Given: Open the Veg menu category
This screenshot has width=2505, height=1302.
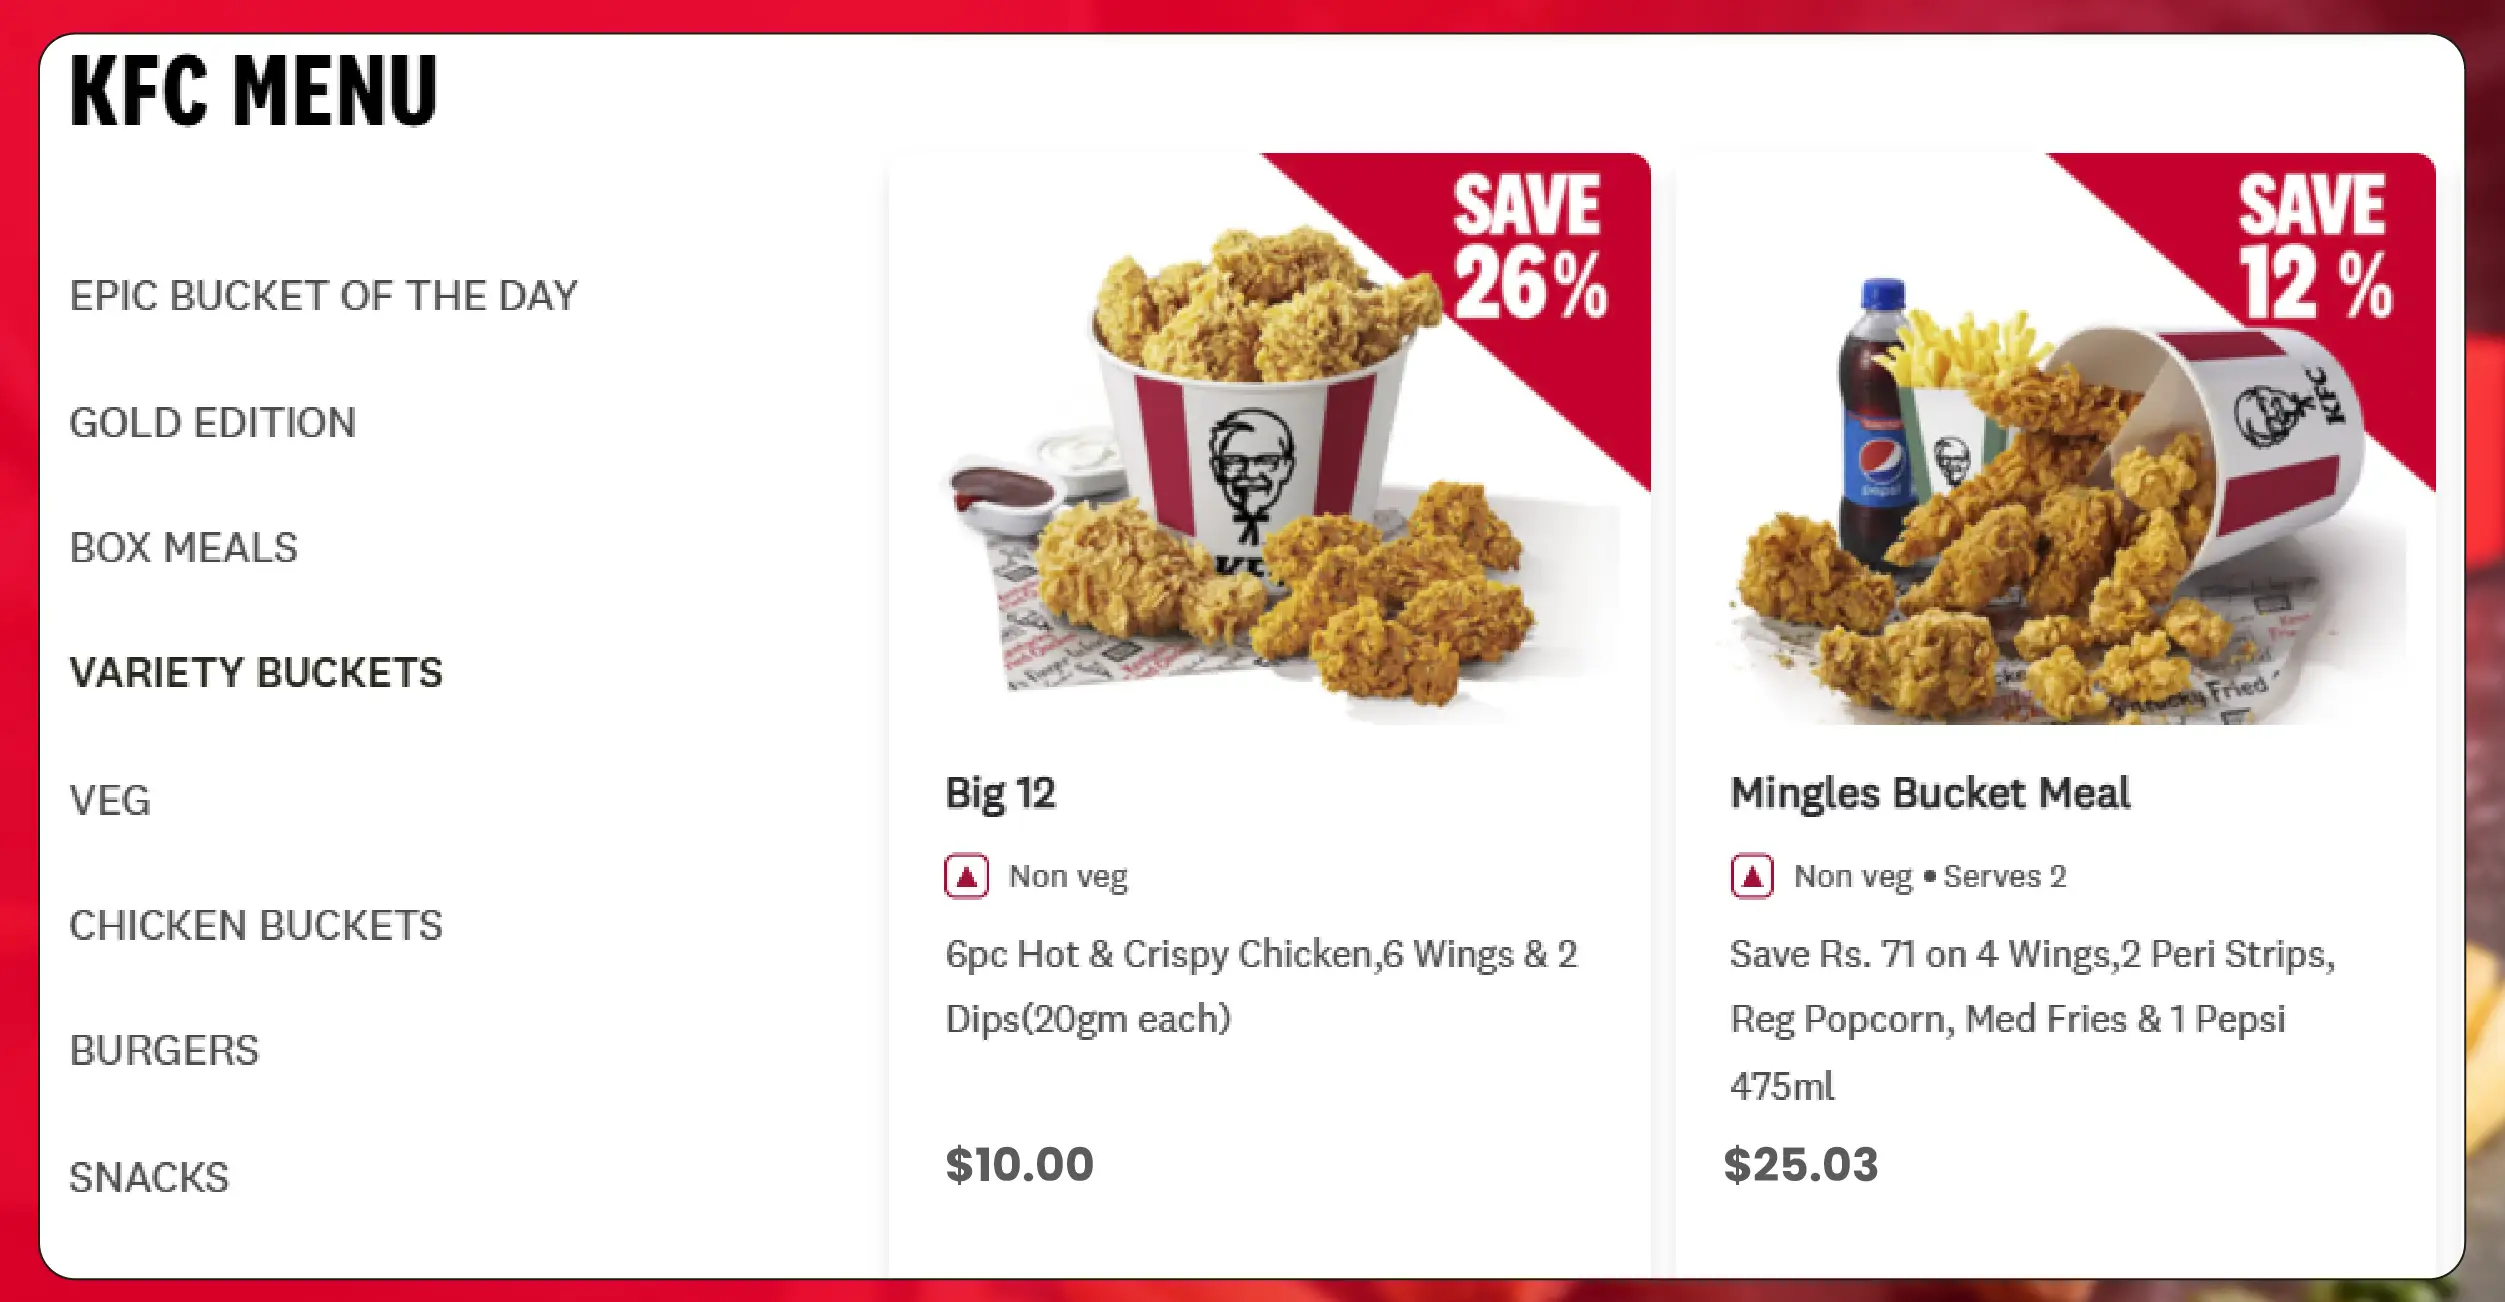Looking at the screenshot, I should click(110, 800).
